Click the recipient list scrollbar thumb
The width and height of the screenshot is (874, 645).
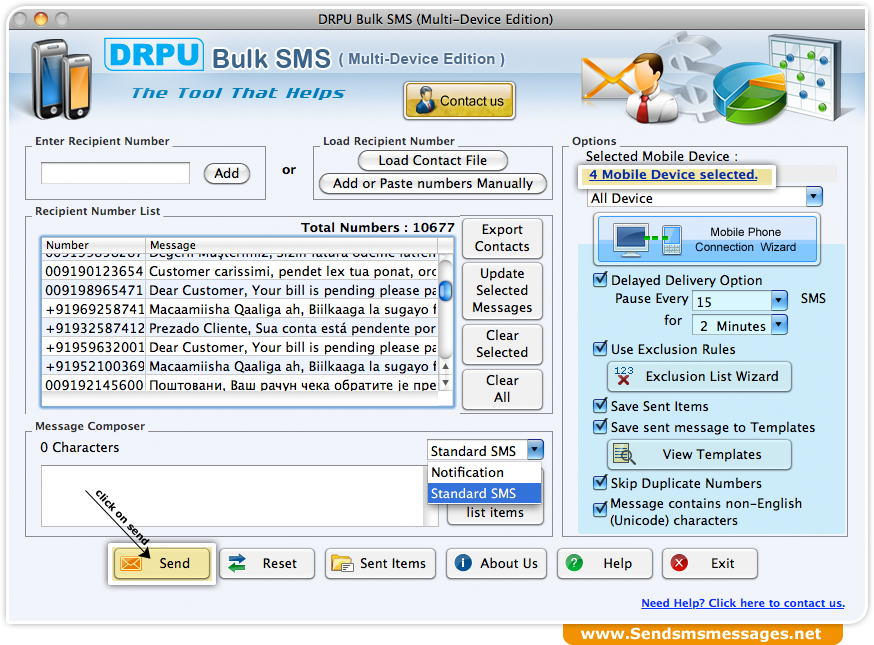(x=445, y=290)
